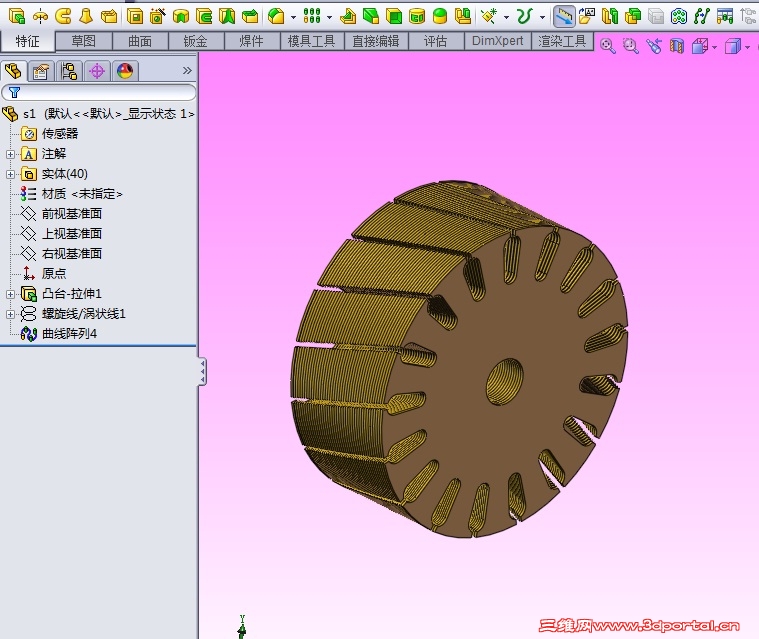This screenshot has width=759, height=639.
Task: Open the DimXpertManager panel tab
Action: tap(97, 72)
